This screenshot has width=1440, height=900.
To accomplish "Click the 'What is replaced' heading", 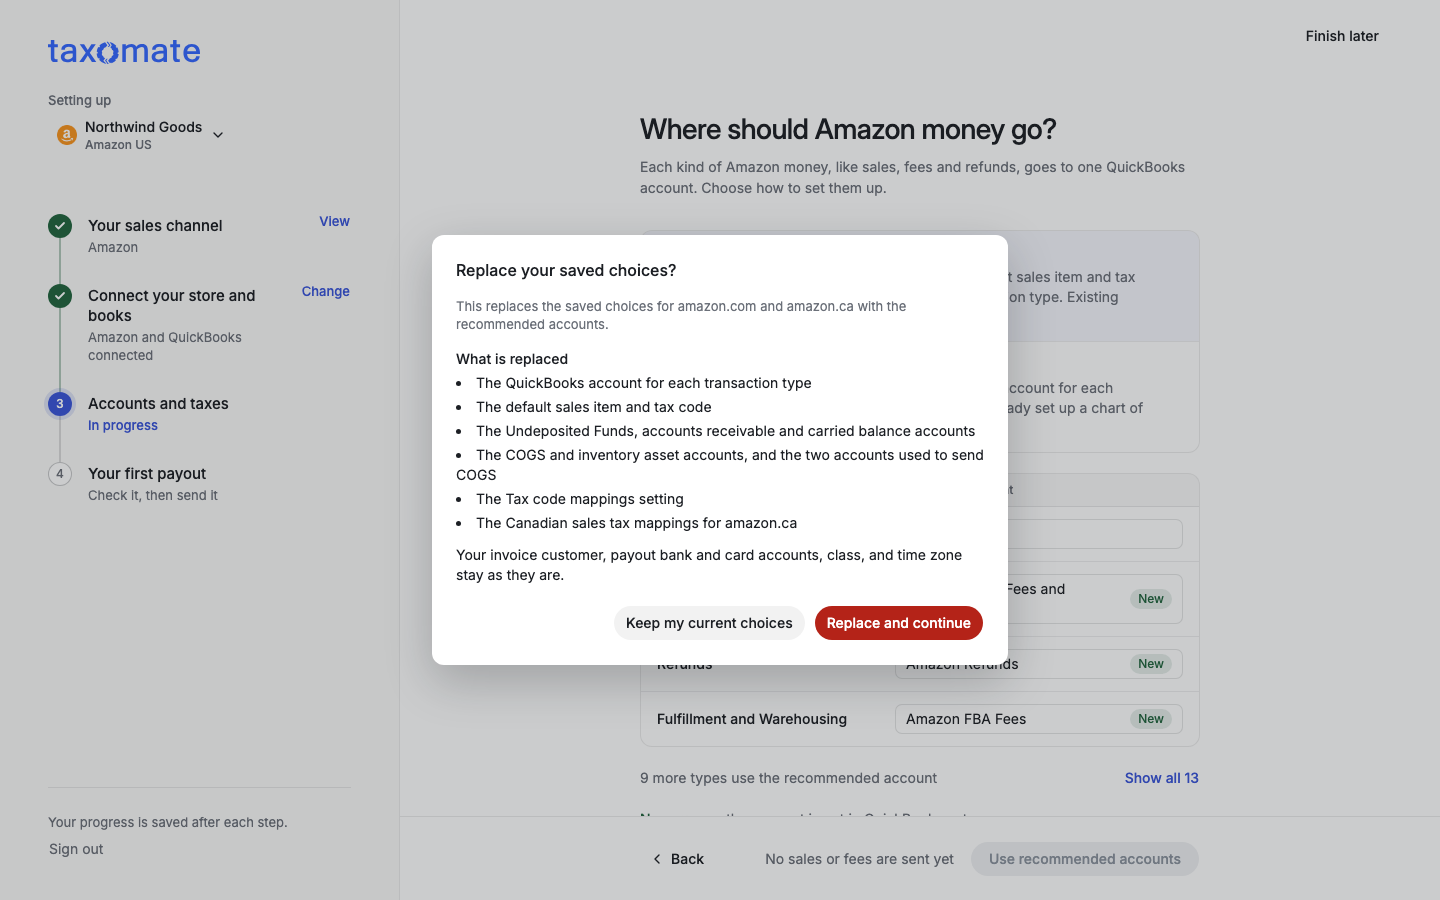I will click(512, 359).
